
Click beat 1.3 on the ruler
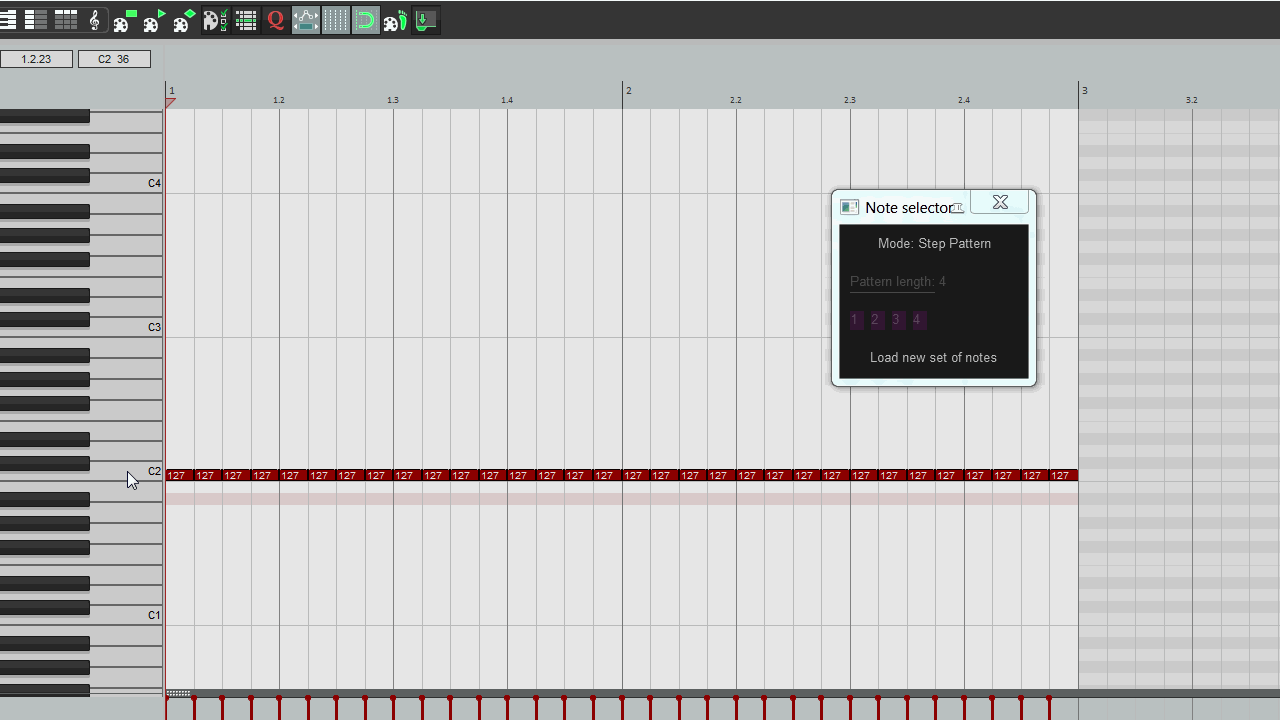393,100
